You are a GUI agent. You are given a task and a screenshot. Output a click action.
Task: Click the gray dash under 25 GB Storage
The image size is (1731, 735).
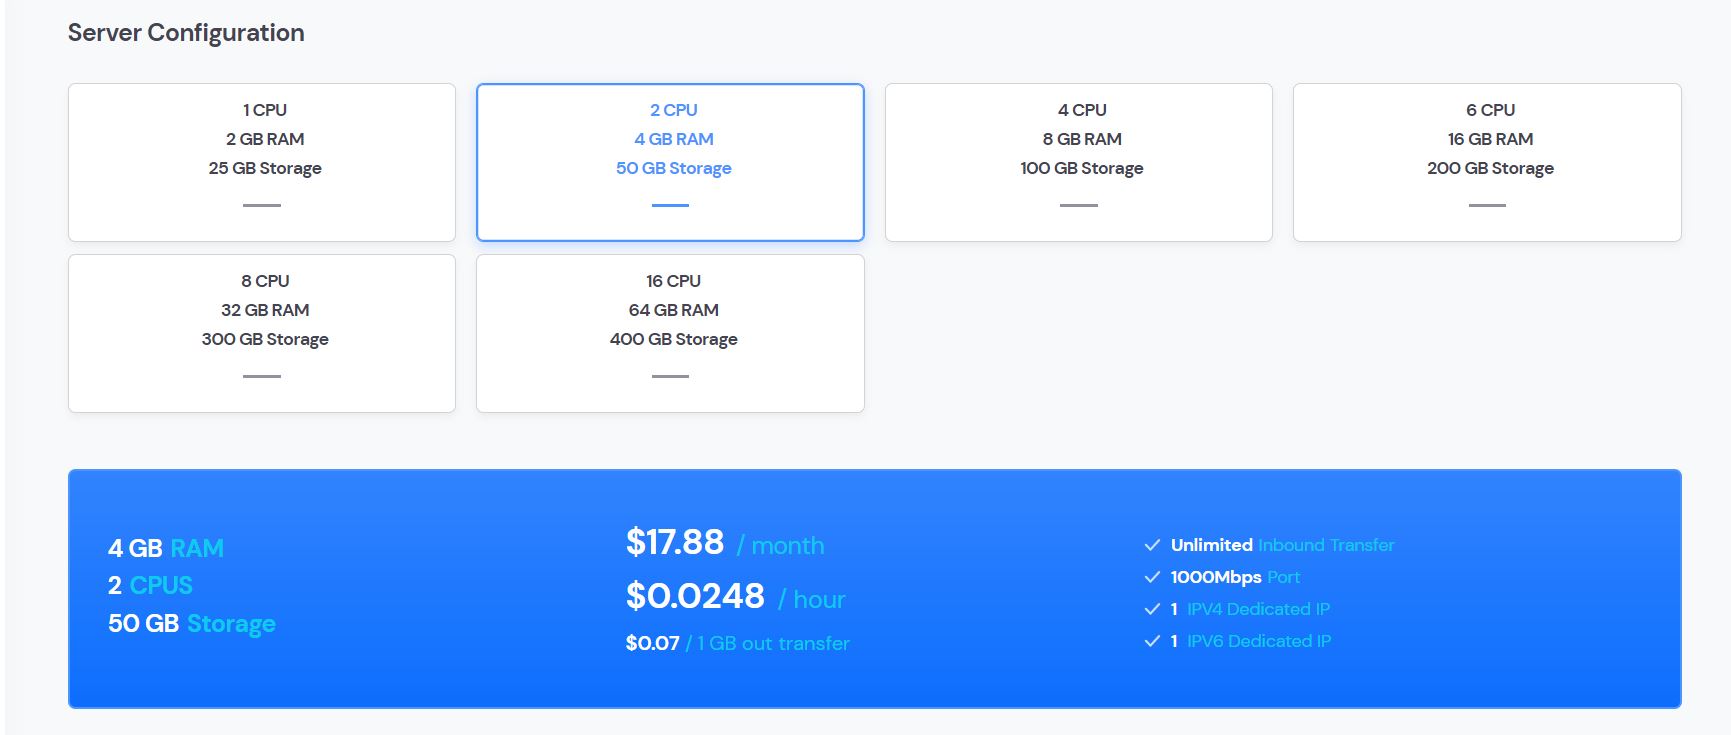(262, 205)
